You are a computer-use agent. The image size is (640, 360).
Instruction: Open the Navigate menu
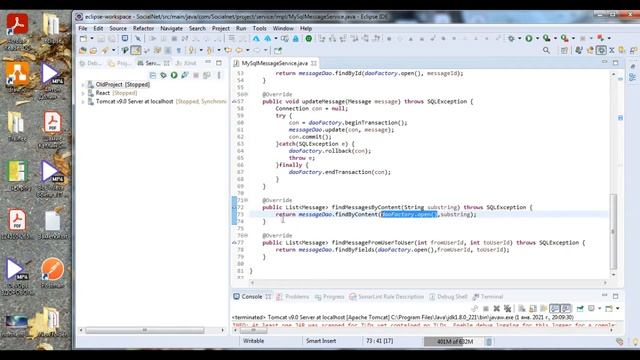pos(171,29)
